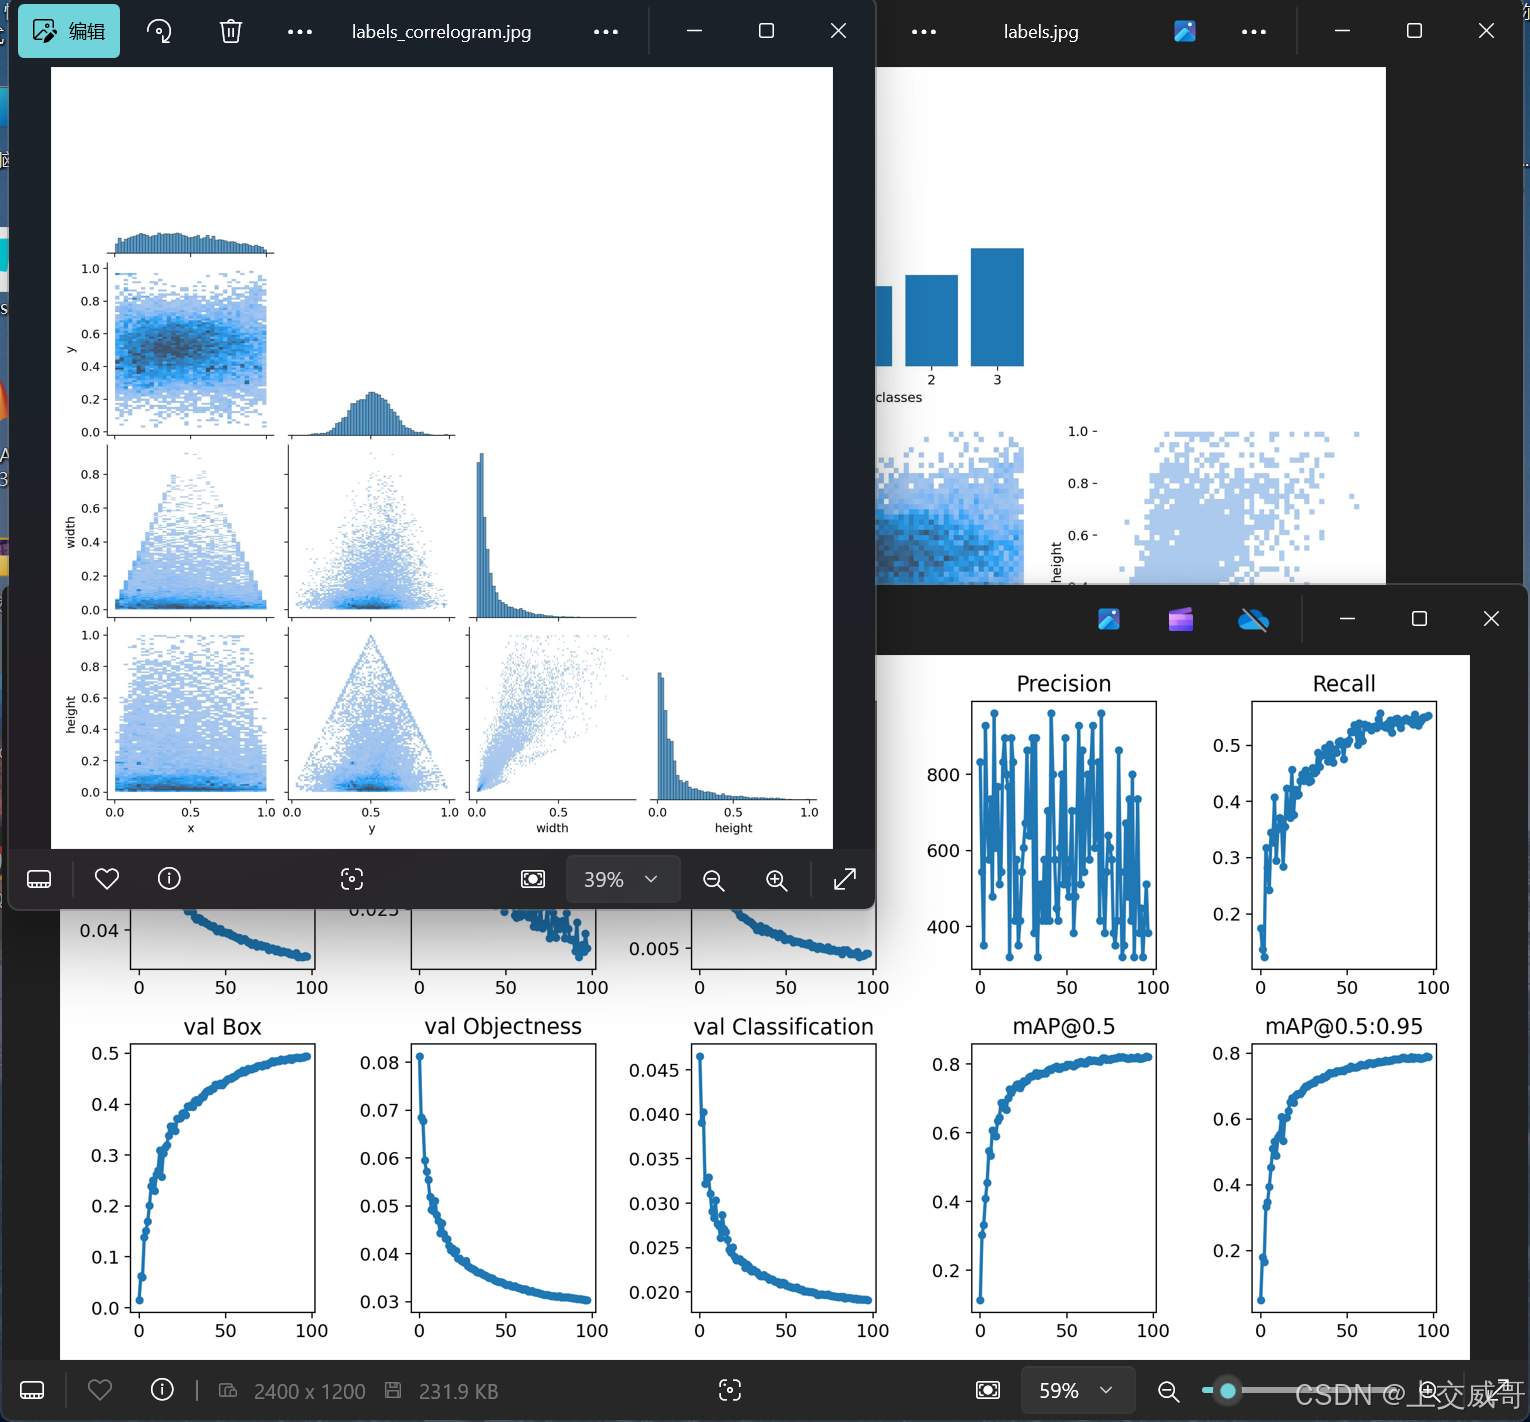Image resolution: width=1530 pixels, height=1422 pixels.
Task: Open right dots menu in labels.jpg window
Action: pyautogui.click(x=1254, y=32)
